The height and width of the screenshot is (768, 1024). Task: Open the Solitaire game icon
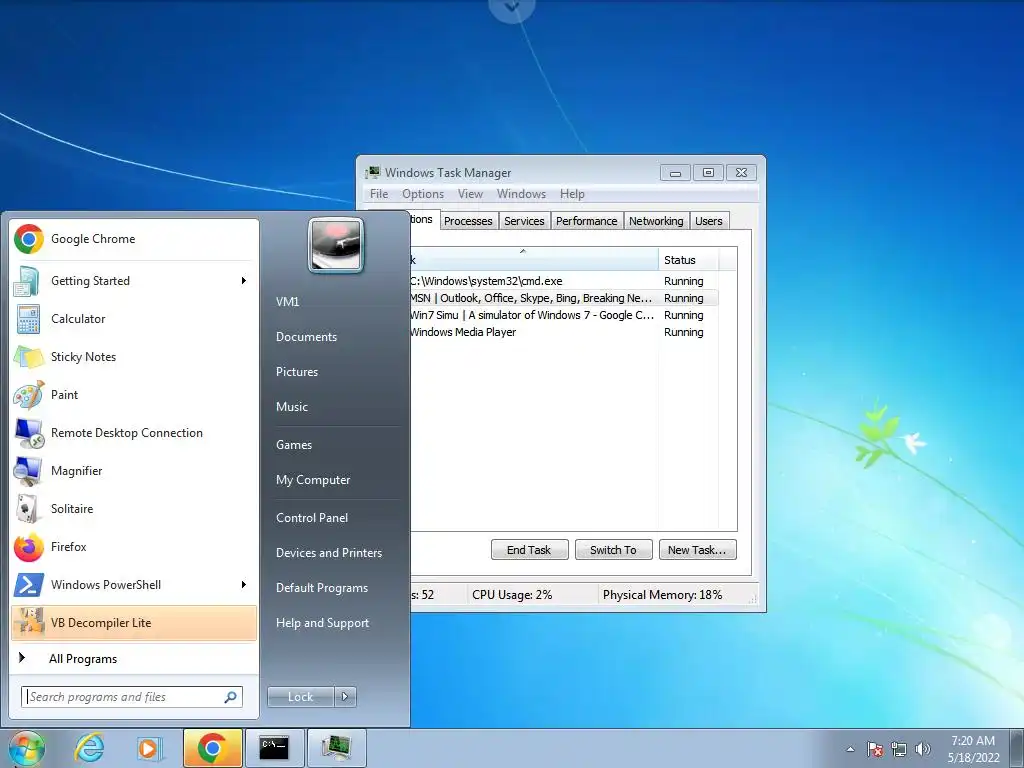coord(27,509)
